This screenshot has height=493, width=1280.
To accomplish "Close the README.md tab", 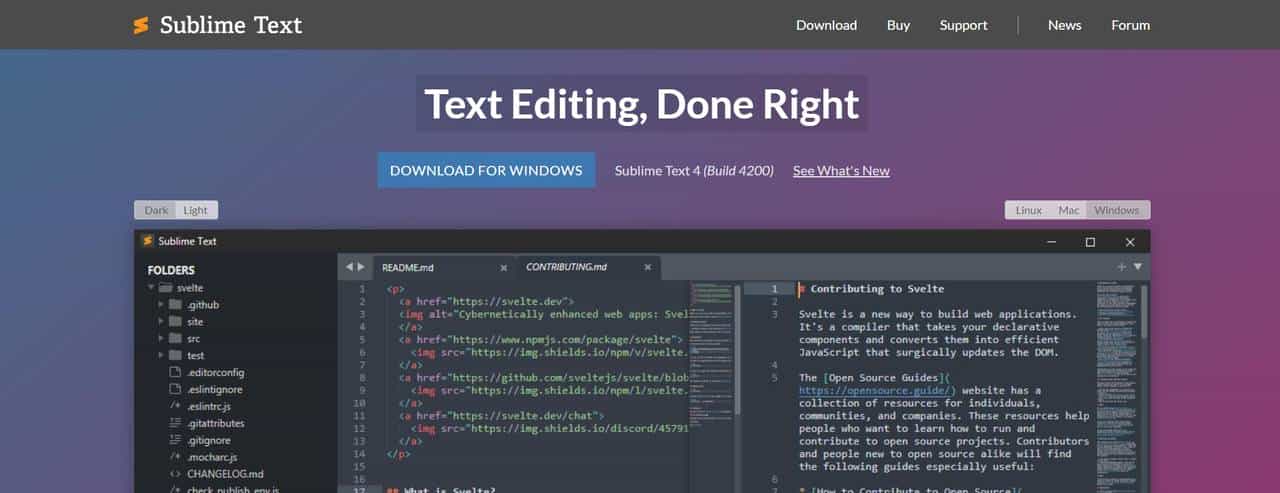I will point(504,268).
